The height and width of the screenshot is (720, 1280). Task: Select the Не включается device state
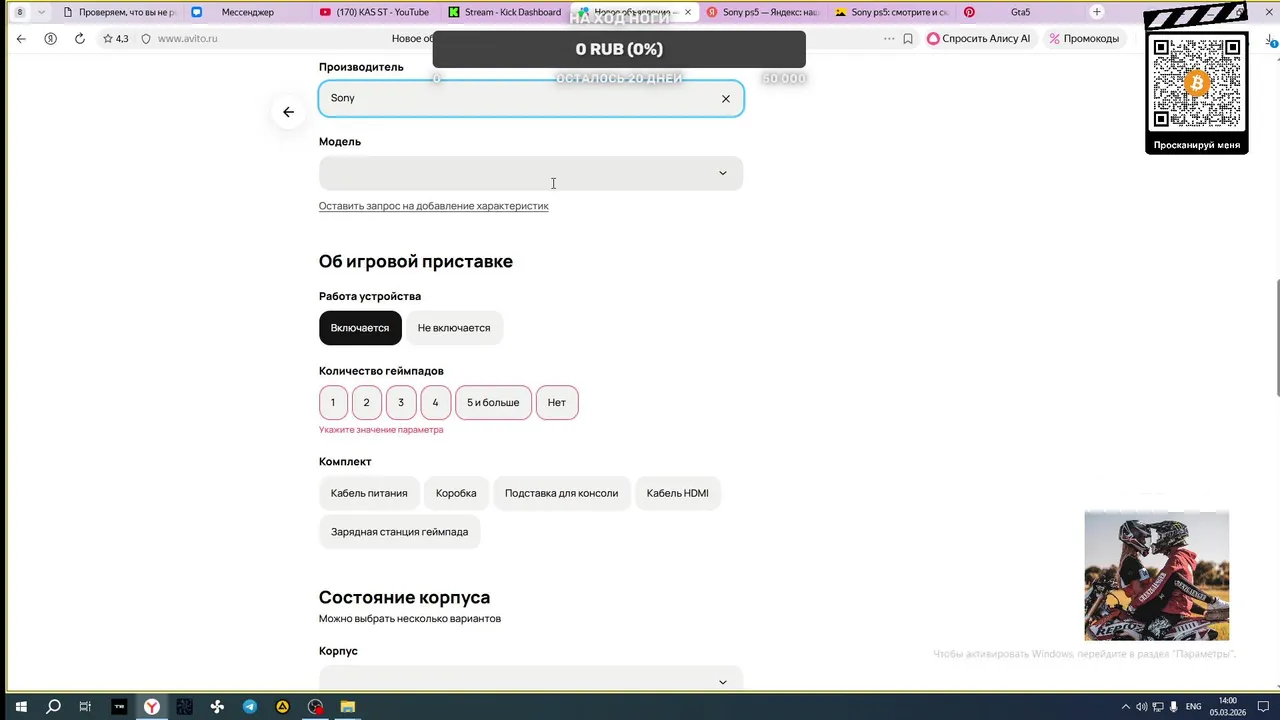tap(454, 328)
